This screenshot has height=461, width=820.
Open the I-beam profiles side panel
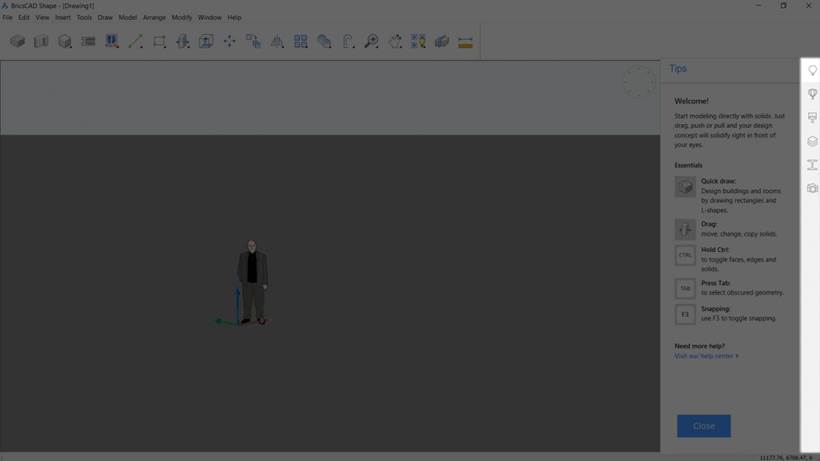tap(812, 165)
